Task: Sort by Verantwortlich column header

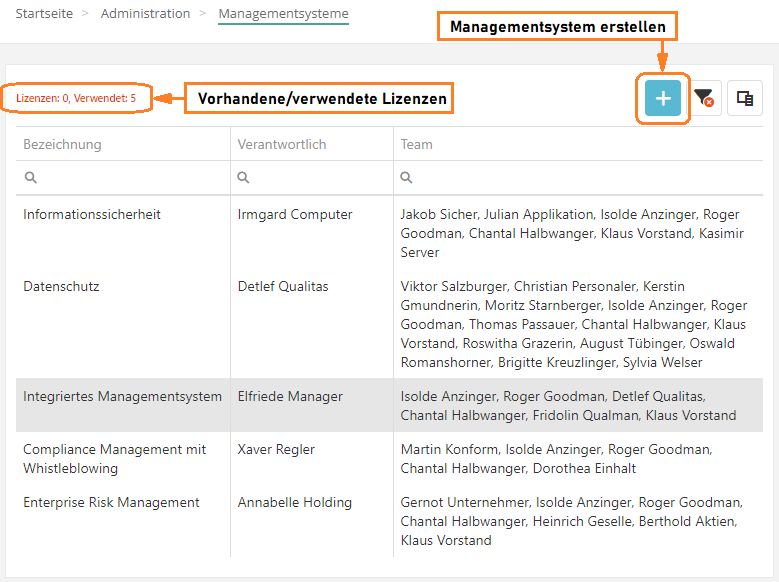Action: click(x=282, y=144)
